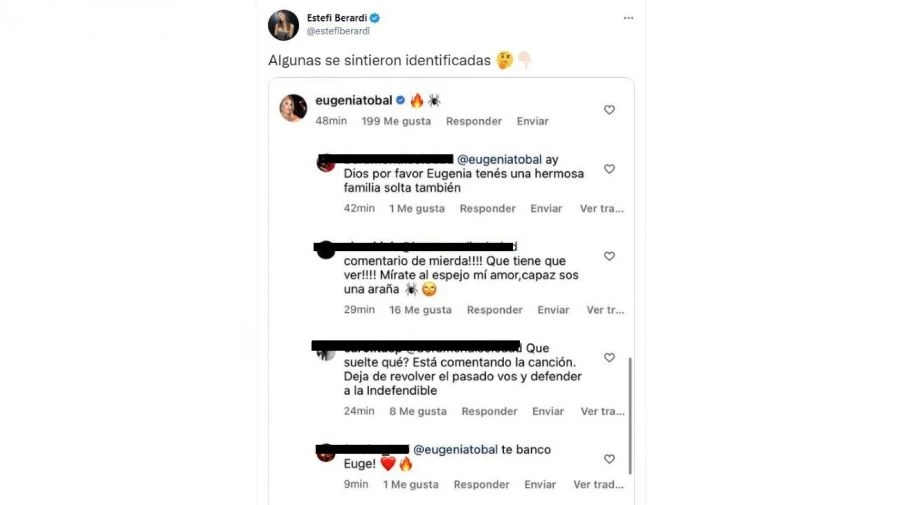Click Responder under eugeniatobal's comment
Screen dimensions: 900x505
474,121
